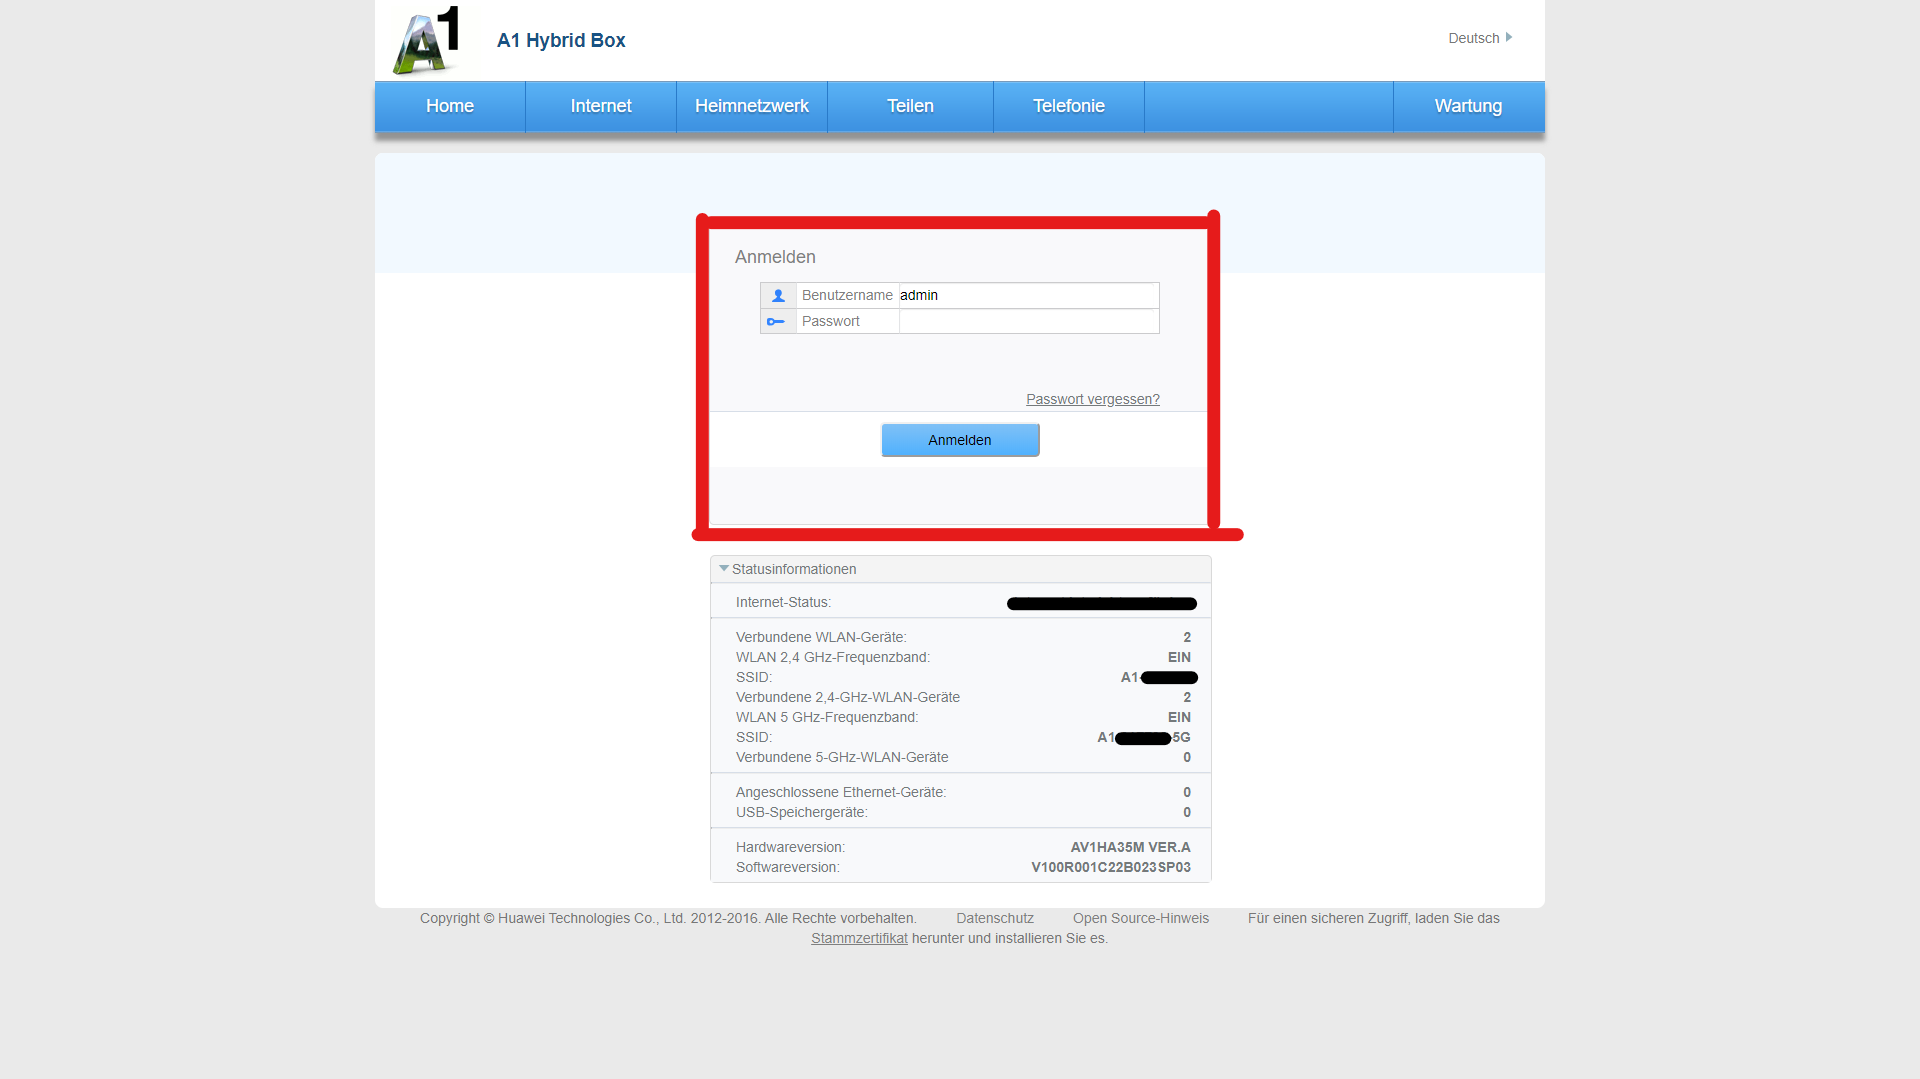Click Verbundene 2,4-GHz-WLAN-Geräte label

pos(848,697)
